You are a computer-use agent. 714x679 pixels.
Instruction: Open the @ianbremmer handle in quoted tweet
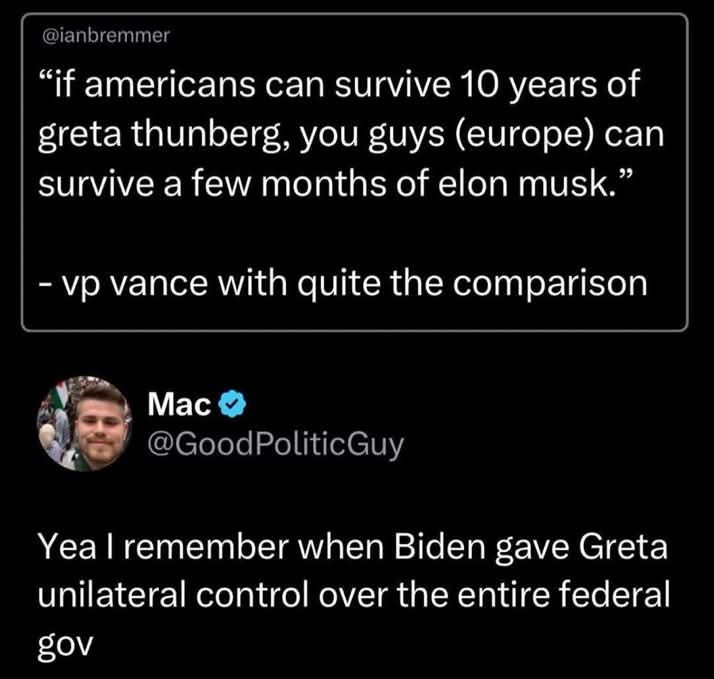(x=106, y=36)
